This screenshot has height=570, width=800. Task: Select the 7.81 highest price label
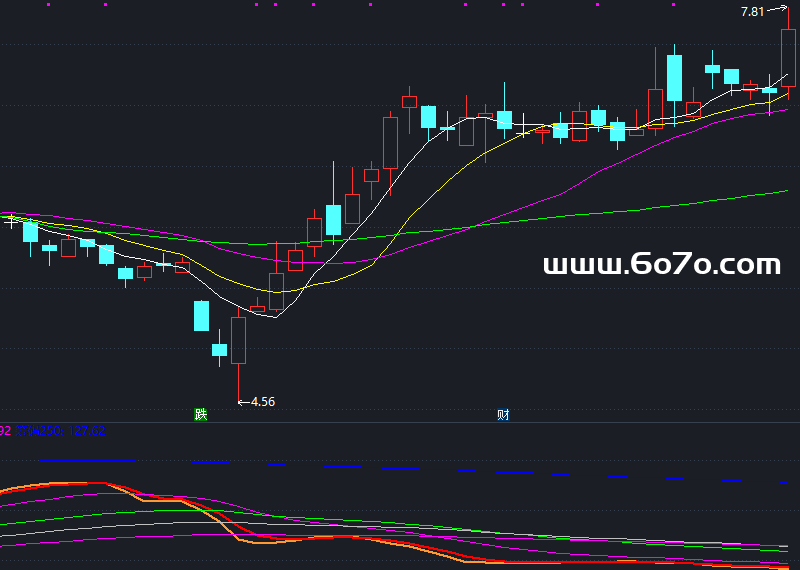point(752,12)
